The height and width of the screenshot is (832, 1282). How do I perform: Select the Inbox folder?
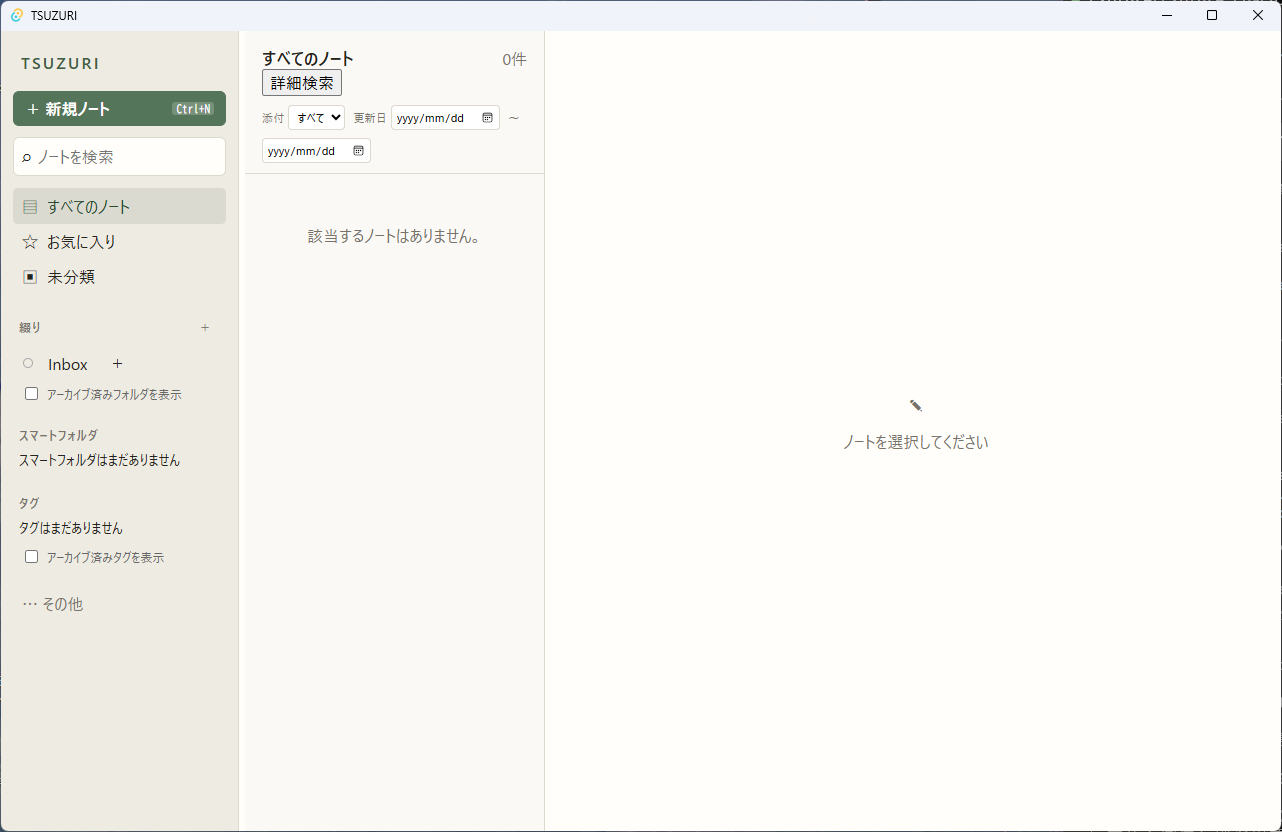68,364
